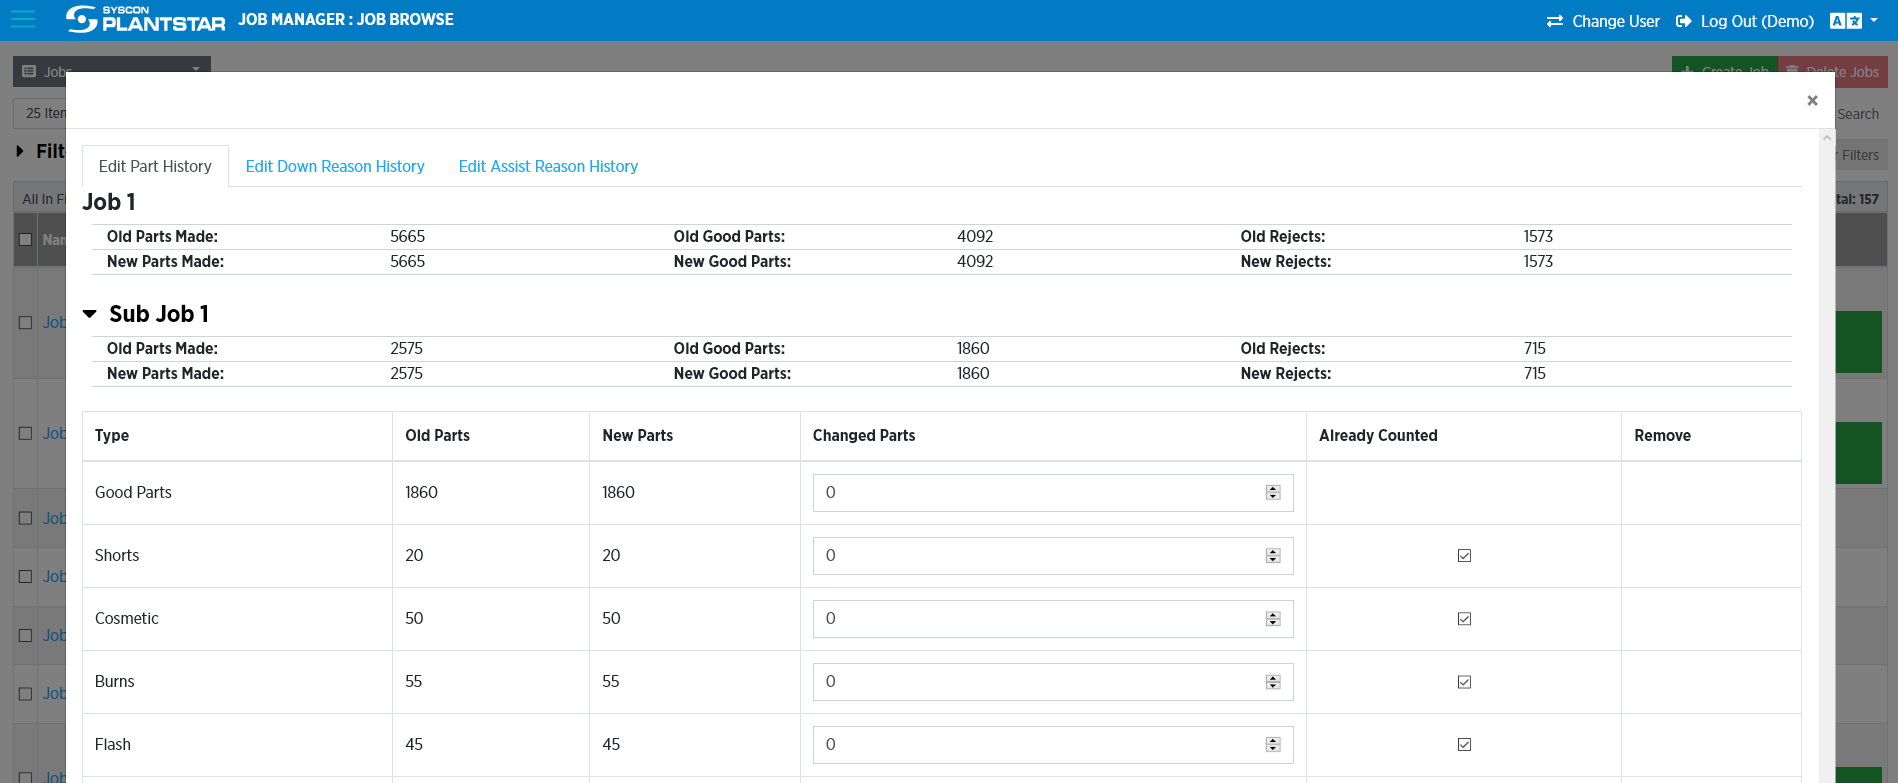Image resolution: width=1898 pixels, height=783 pixels.
Task: Click the Shorts row label
Action: click(117, 556)
